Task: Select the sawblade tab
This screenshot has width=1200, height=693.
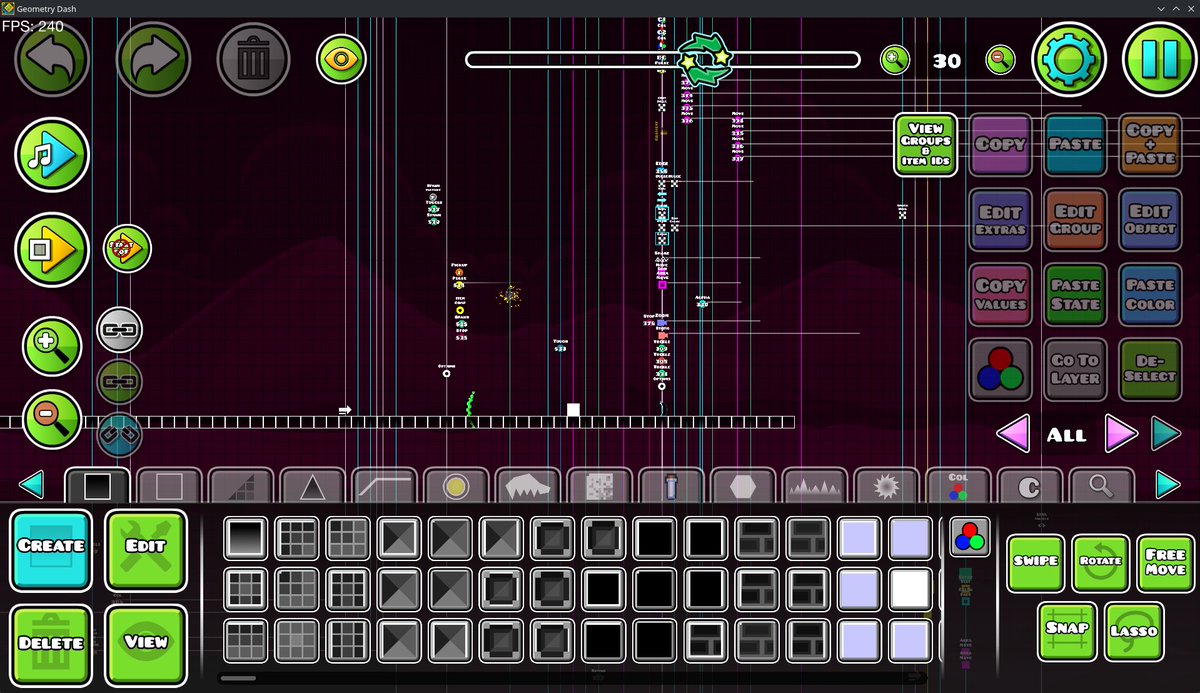Action: [887, 486]
